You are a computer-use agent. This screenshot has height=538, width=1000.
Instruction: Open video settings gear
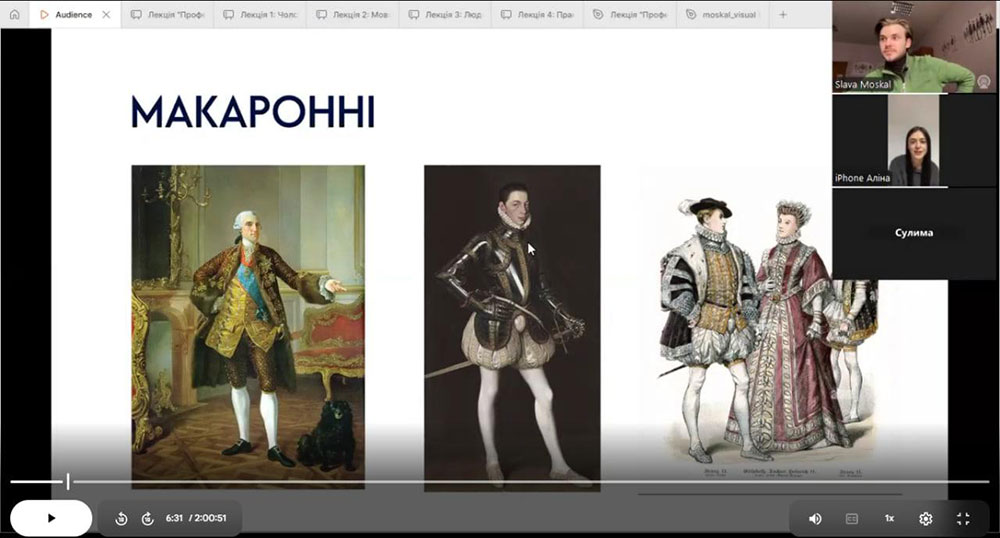point(926,518)
